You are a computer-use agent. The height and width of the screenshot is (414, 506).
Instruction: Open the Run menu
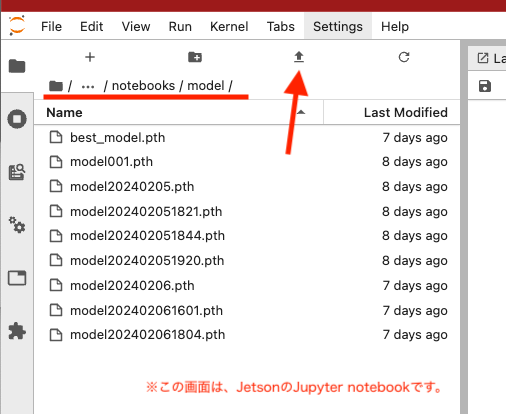[180, 26]
